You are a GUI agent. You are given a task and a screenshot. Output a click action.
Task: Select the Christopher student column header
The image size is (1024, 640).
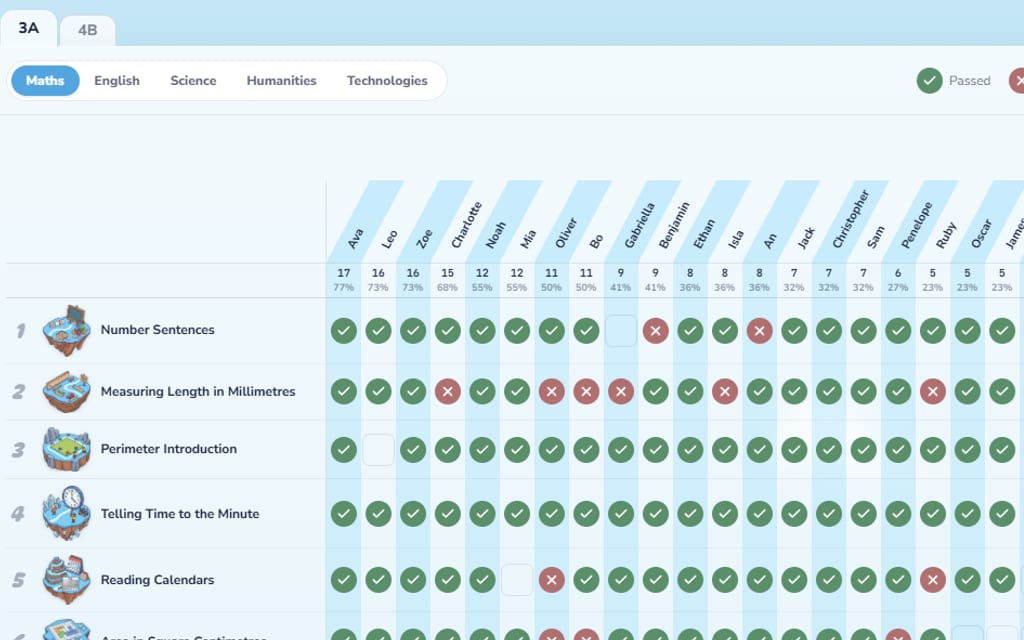pyautogui.click(x=851, y=219)
